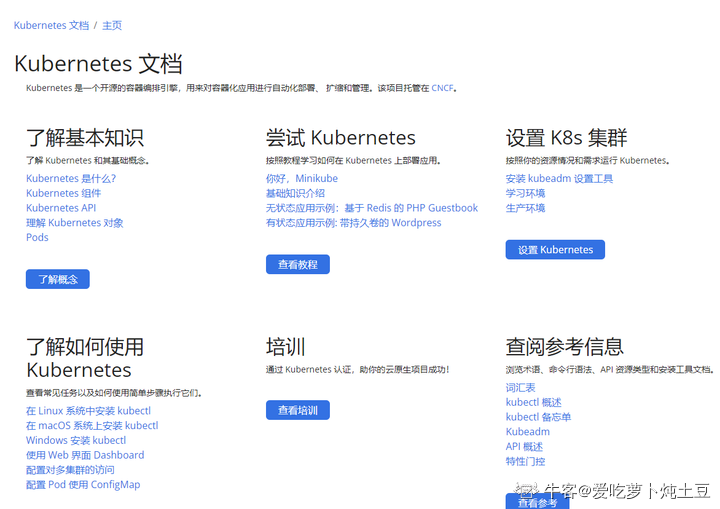The height and width of the screenshot is (509, 720).
Task: Open the 理解 Kubernetes 对象 link
Action: click(x=75, y=222)
